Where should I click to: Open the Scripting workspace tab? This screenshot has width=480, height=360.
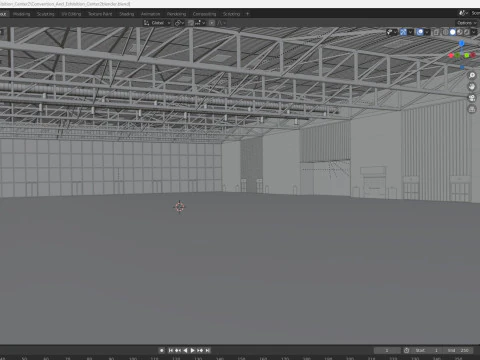[x=231, y=14]
